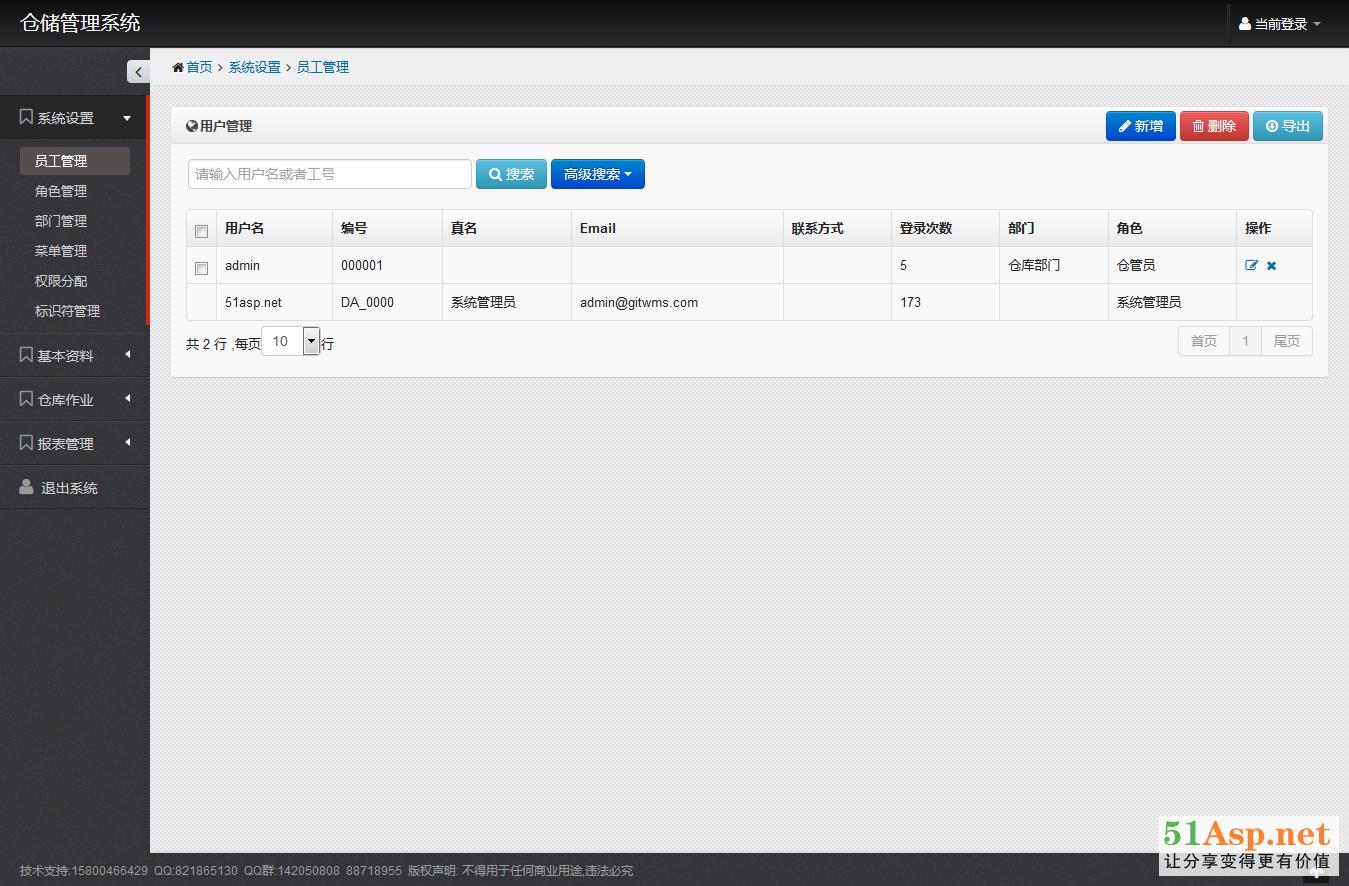Click the scroll-to-top arrow icon at bottom right
Image resolution: width=1349 pixels, height=886 pixels.
coord(1317,872)
